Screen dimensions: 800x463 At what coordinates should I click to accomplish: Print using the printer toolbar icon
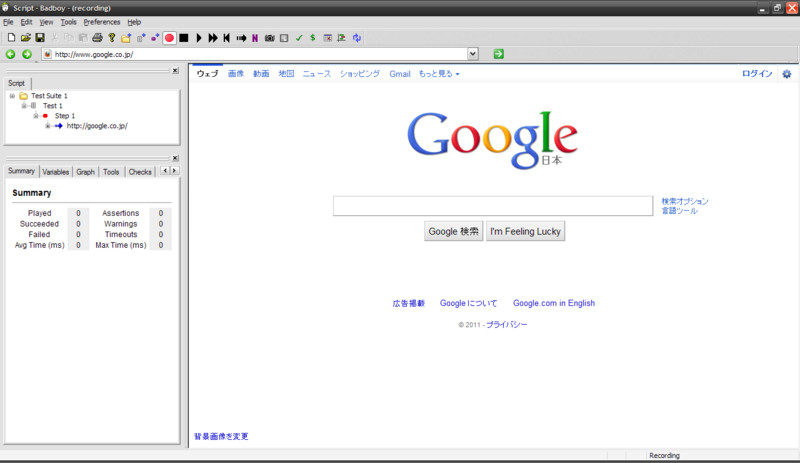[97, 38]
